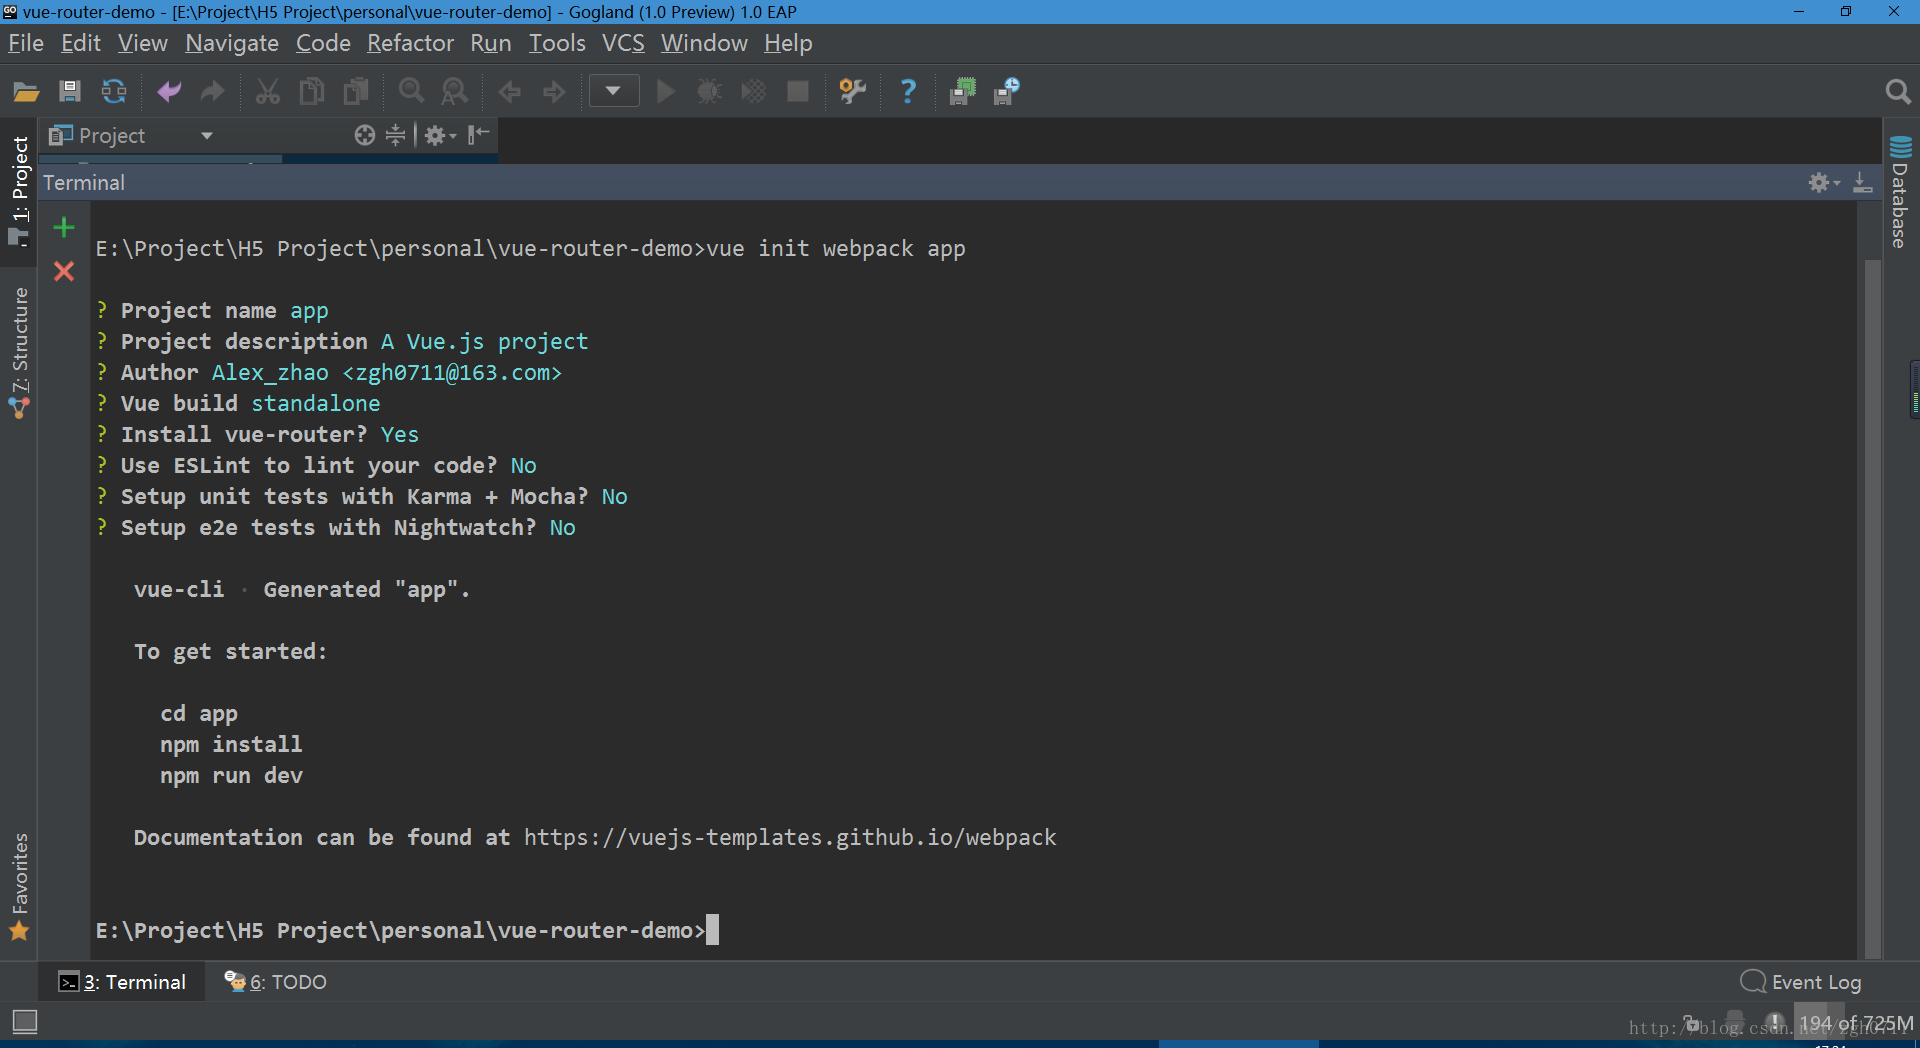Click the Help question mark icon
The image size is (1920, 1048).
907,92
